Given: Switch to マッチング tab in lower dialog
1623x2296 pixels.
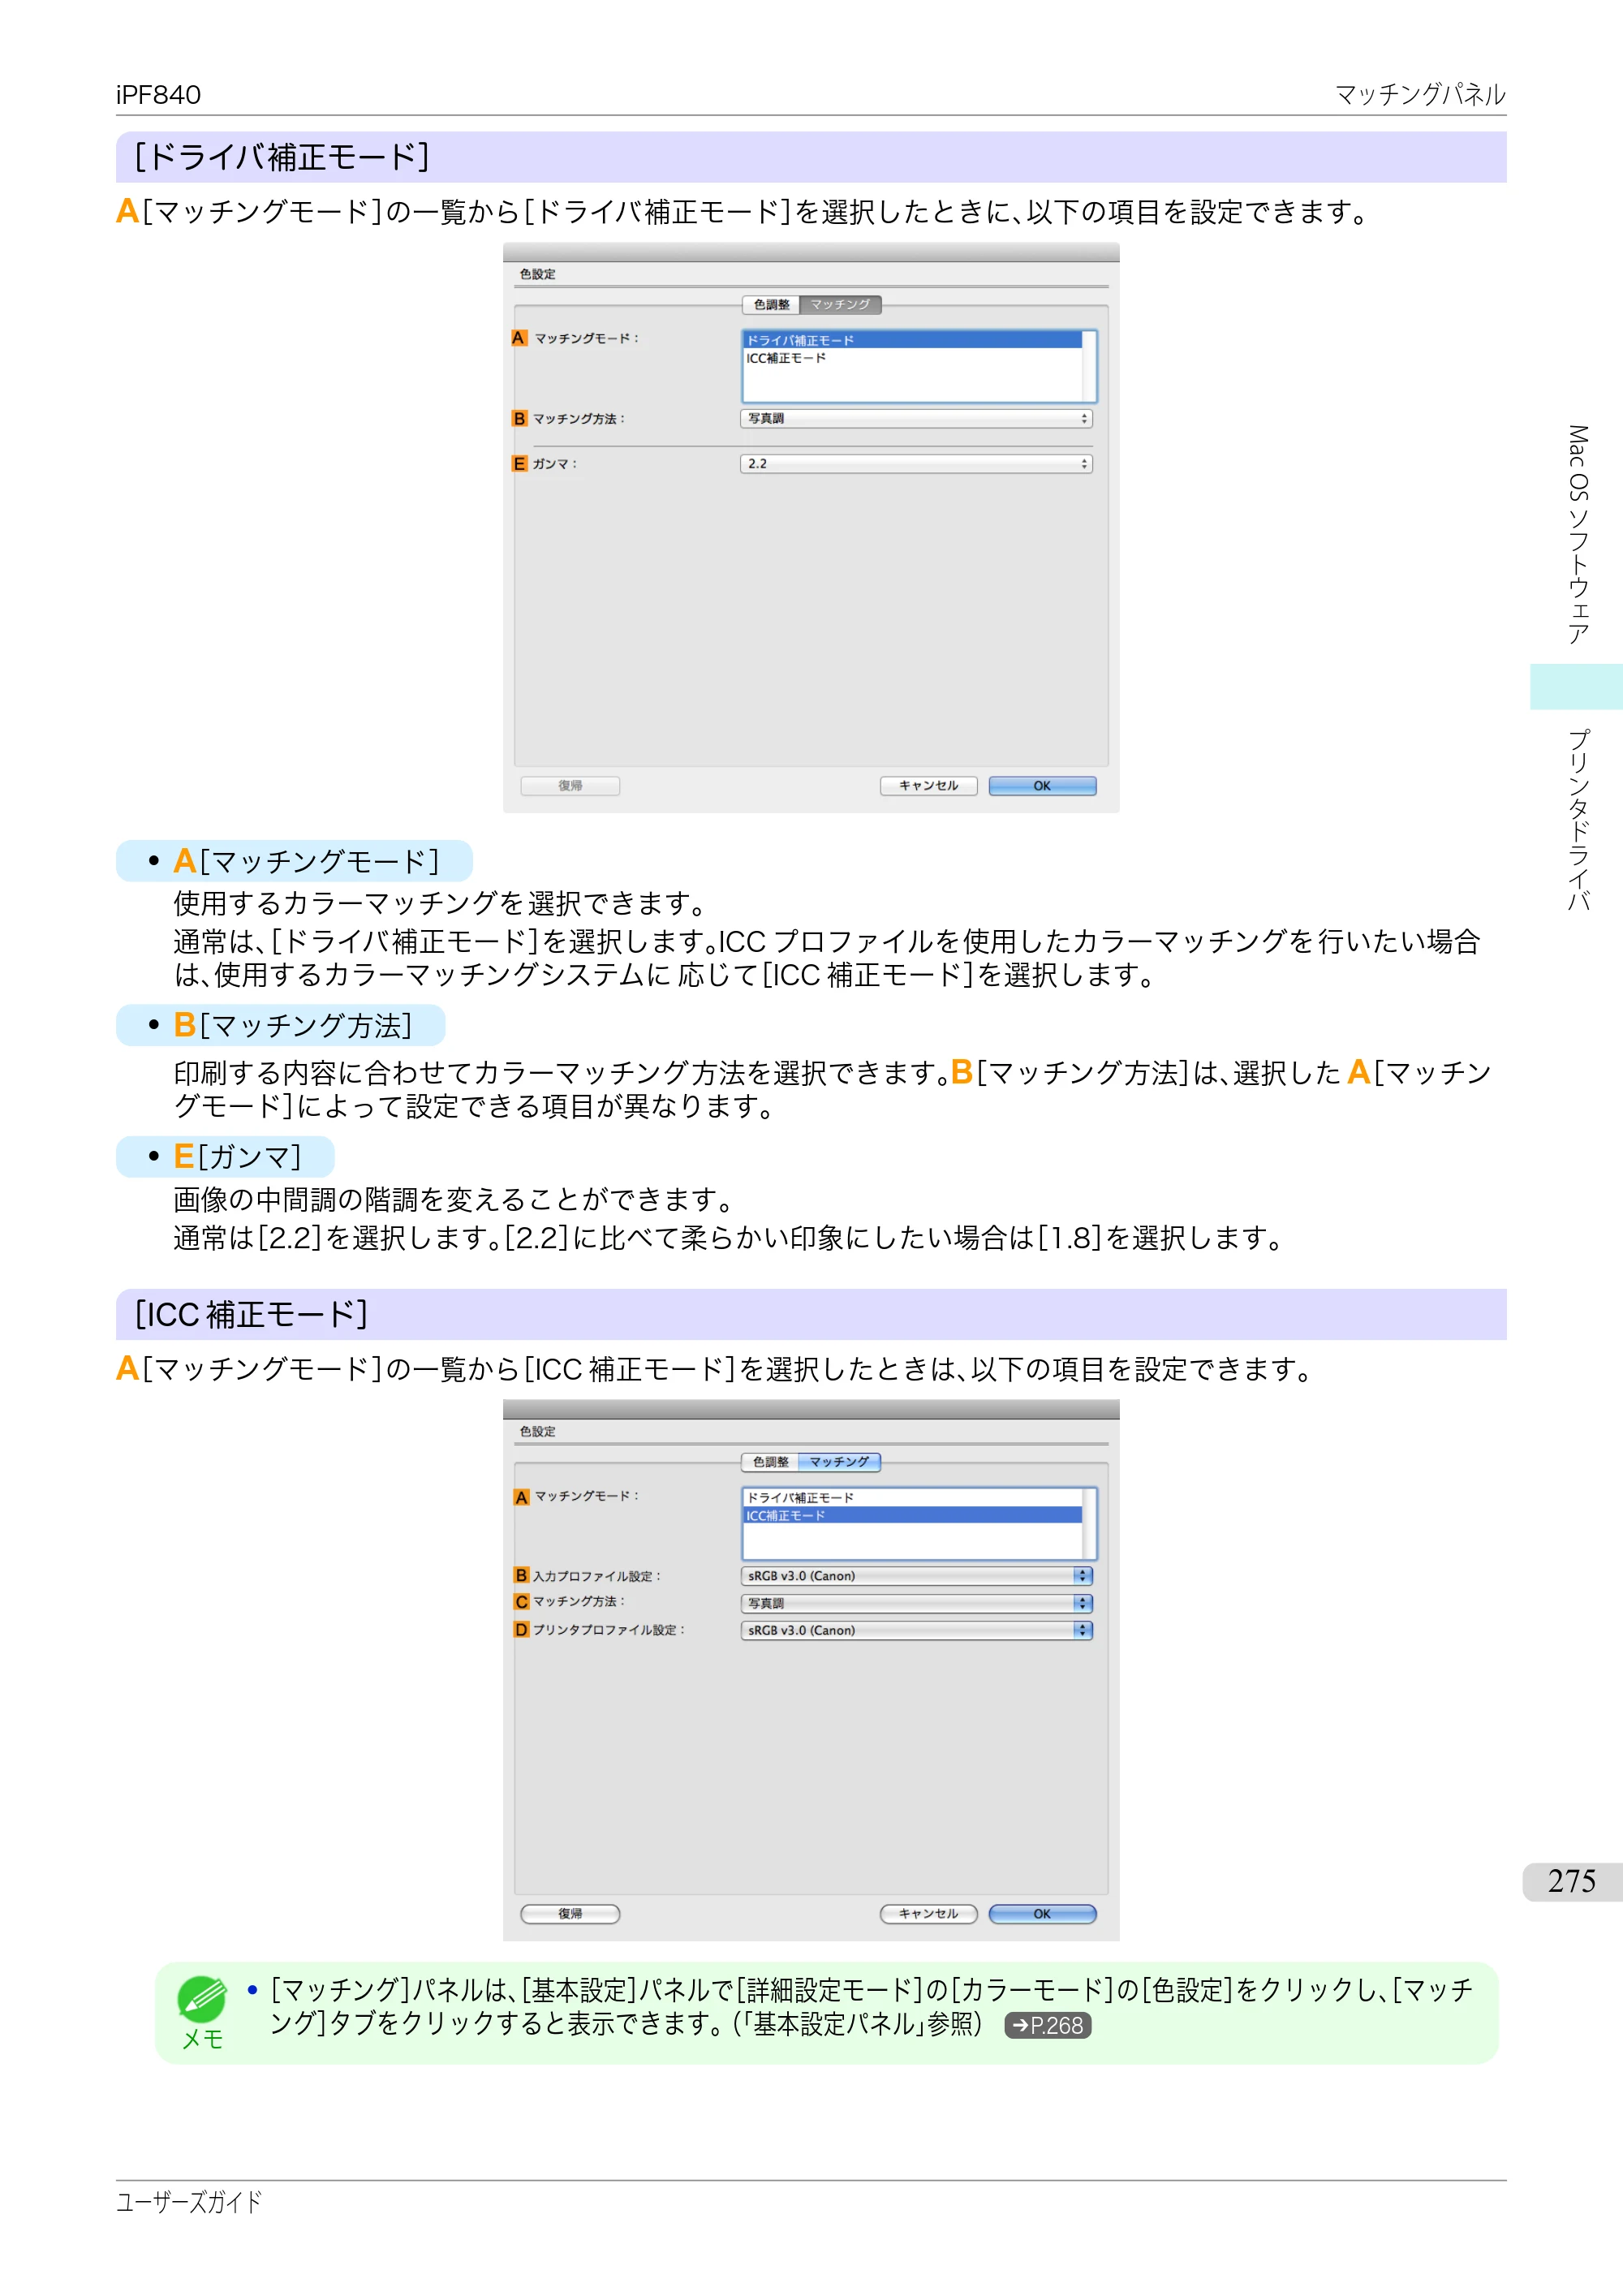Looking at the screenshot, I should tap(840, 1462).
